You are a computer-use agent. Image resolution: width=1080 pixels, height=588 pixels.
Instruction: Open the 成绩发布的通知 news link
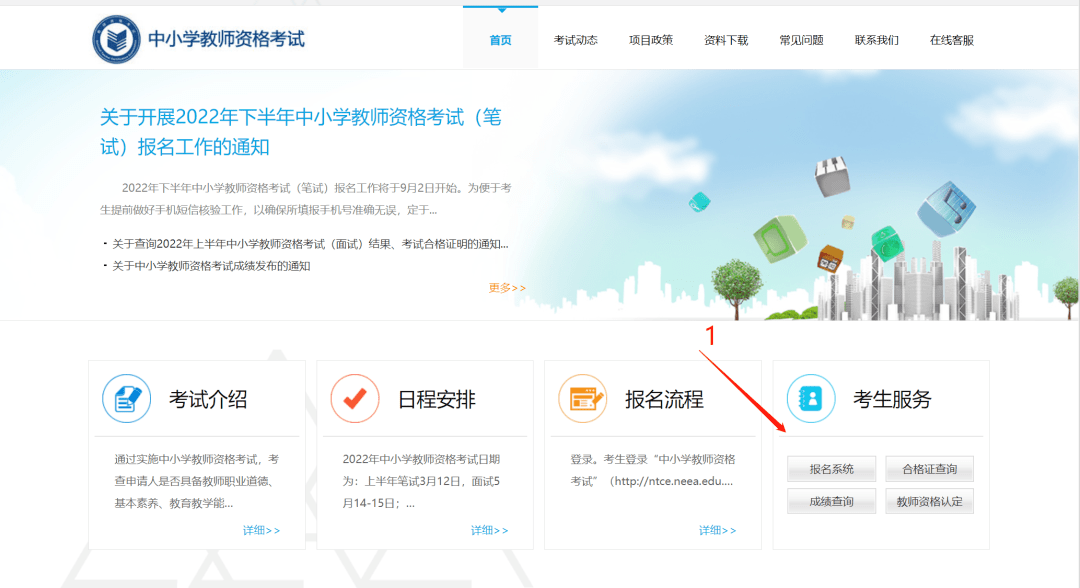tap(211, 266)
